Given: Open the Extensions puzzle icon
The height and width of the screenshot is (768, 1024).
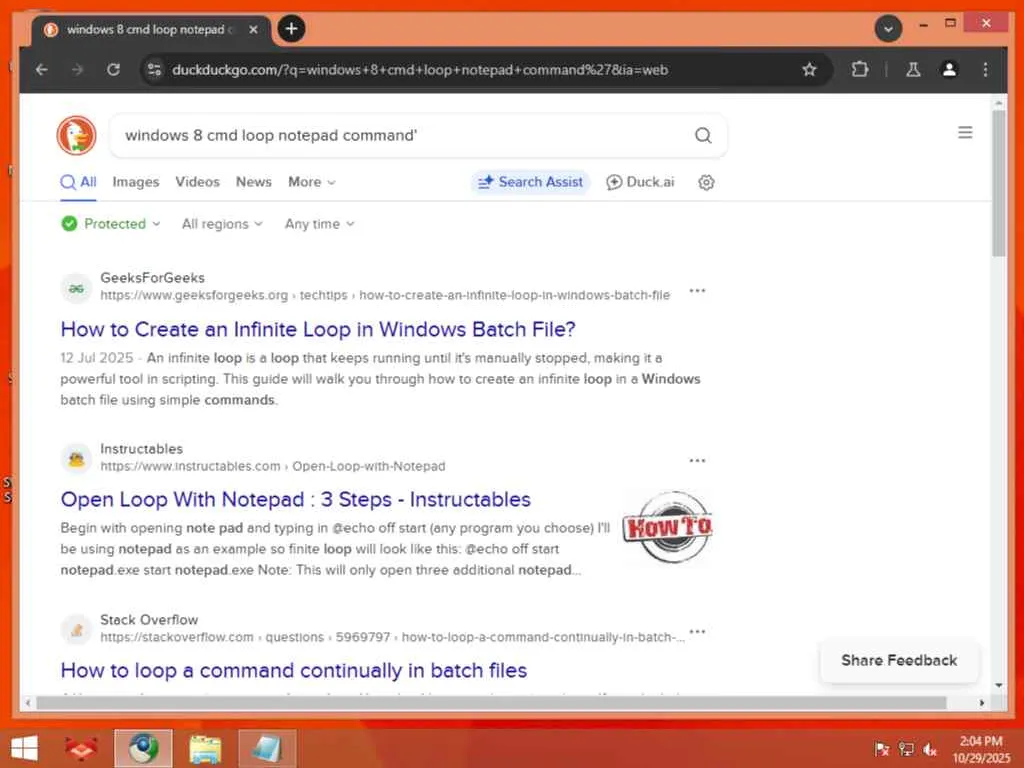Looking at the screenshot, I should point(859,69).
